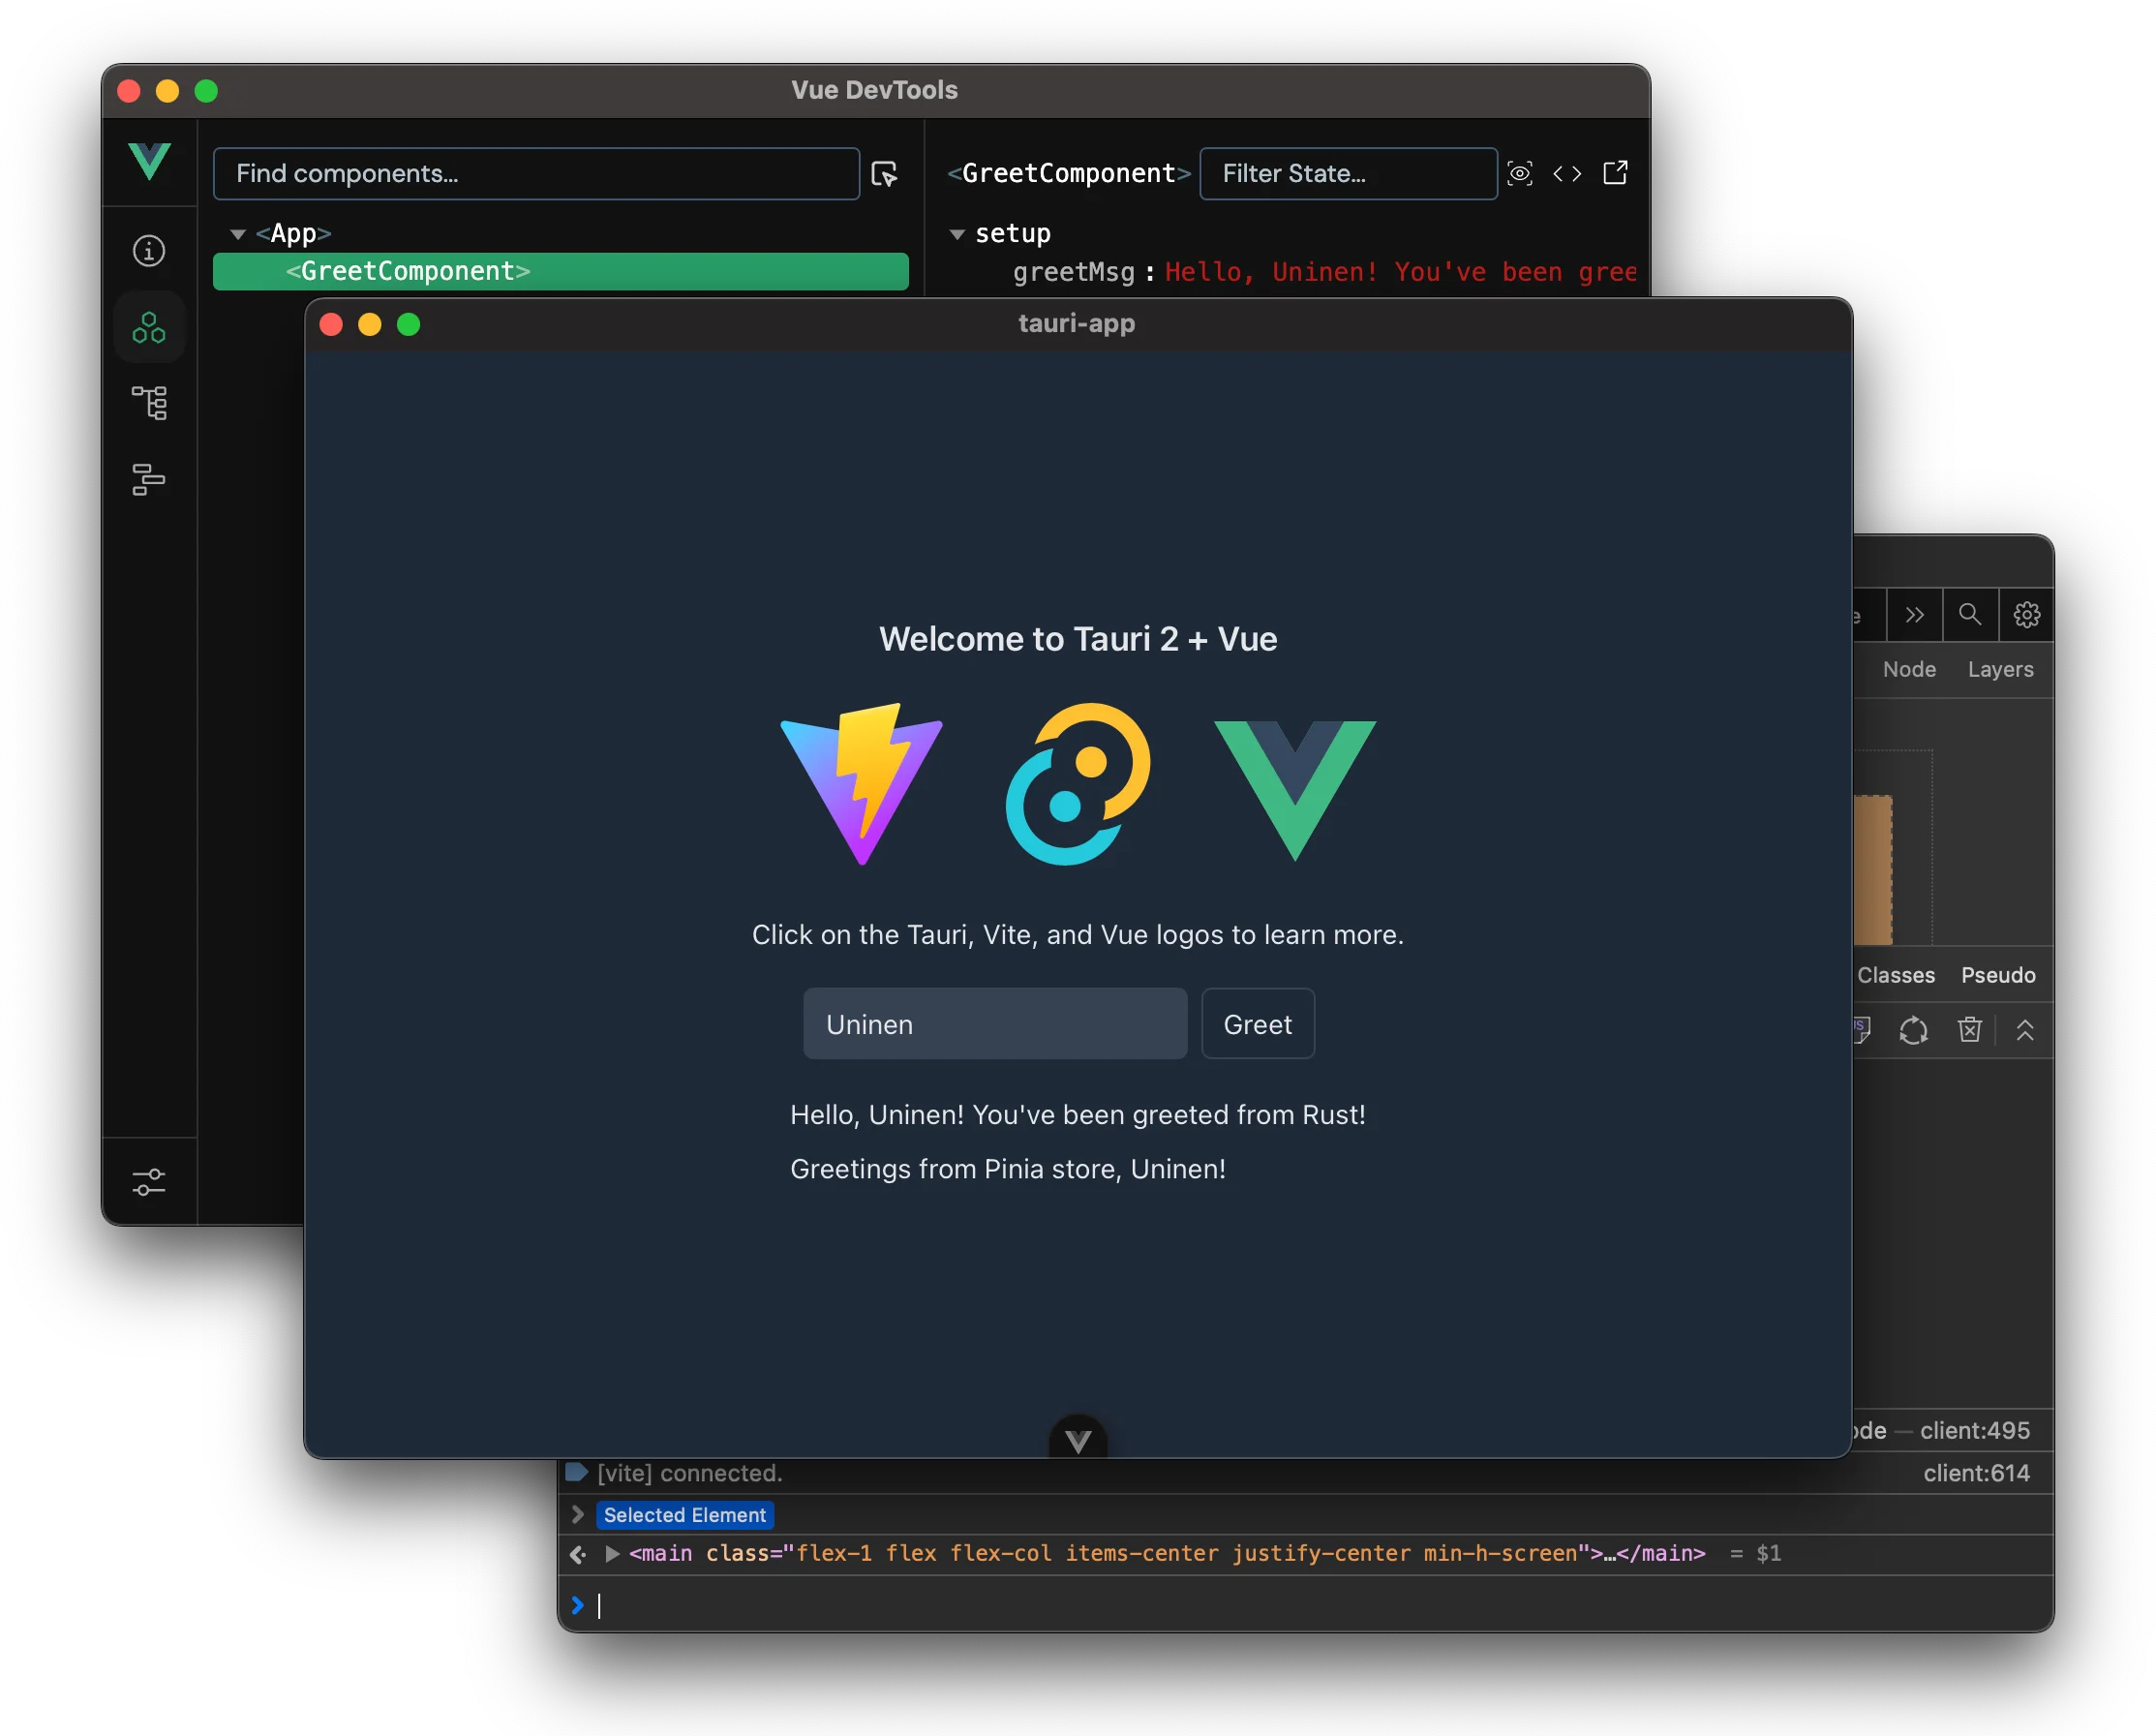This screenshot has height=1736, width=2156.
Task: Open the Node tab in inspector
Action: click(1909, 669)
